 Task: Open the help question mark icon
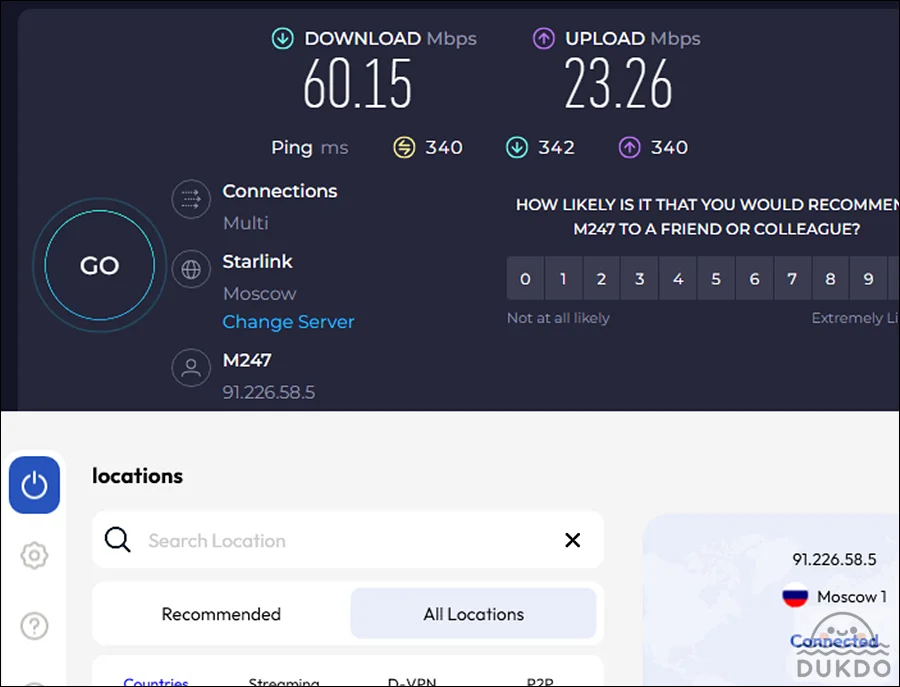click(34, 626)
